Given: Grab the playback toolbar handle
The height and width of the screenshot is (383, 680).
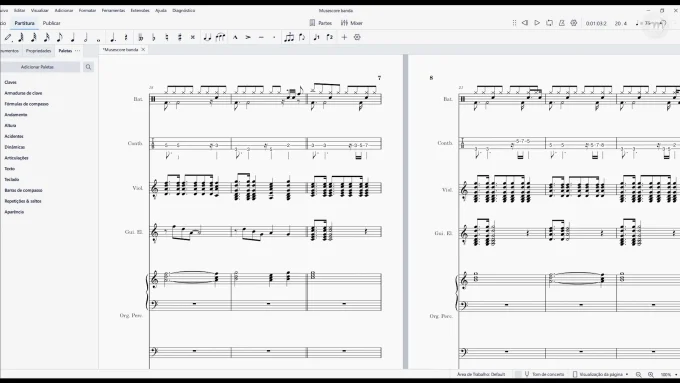Looking at the screenshot, I should point(514,23).
